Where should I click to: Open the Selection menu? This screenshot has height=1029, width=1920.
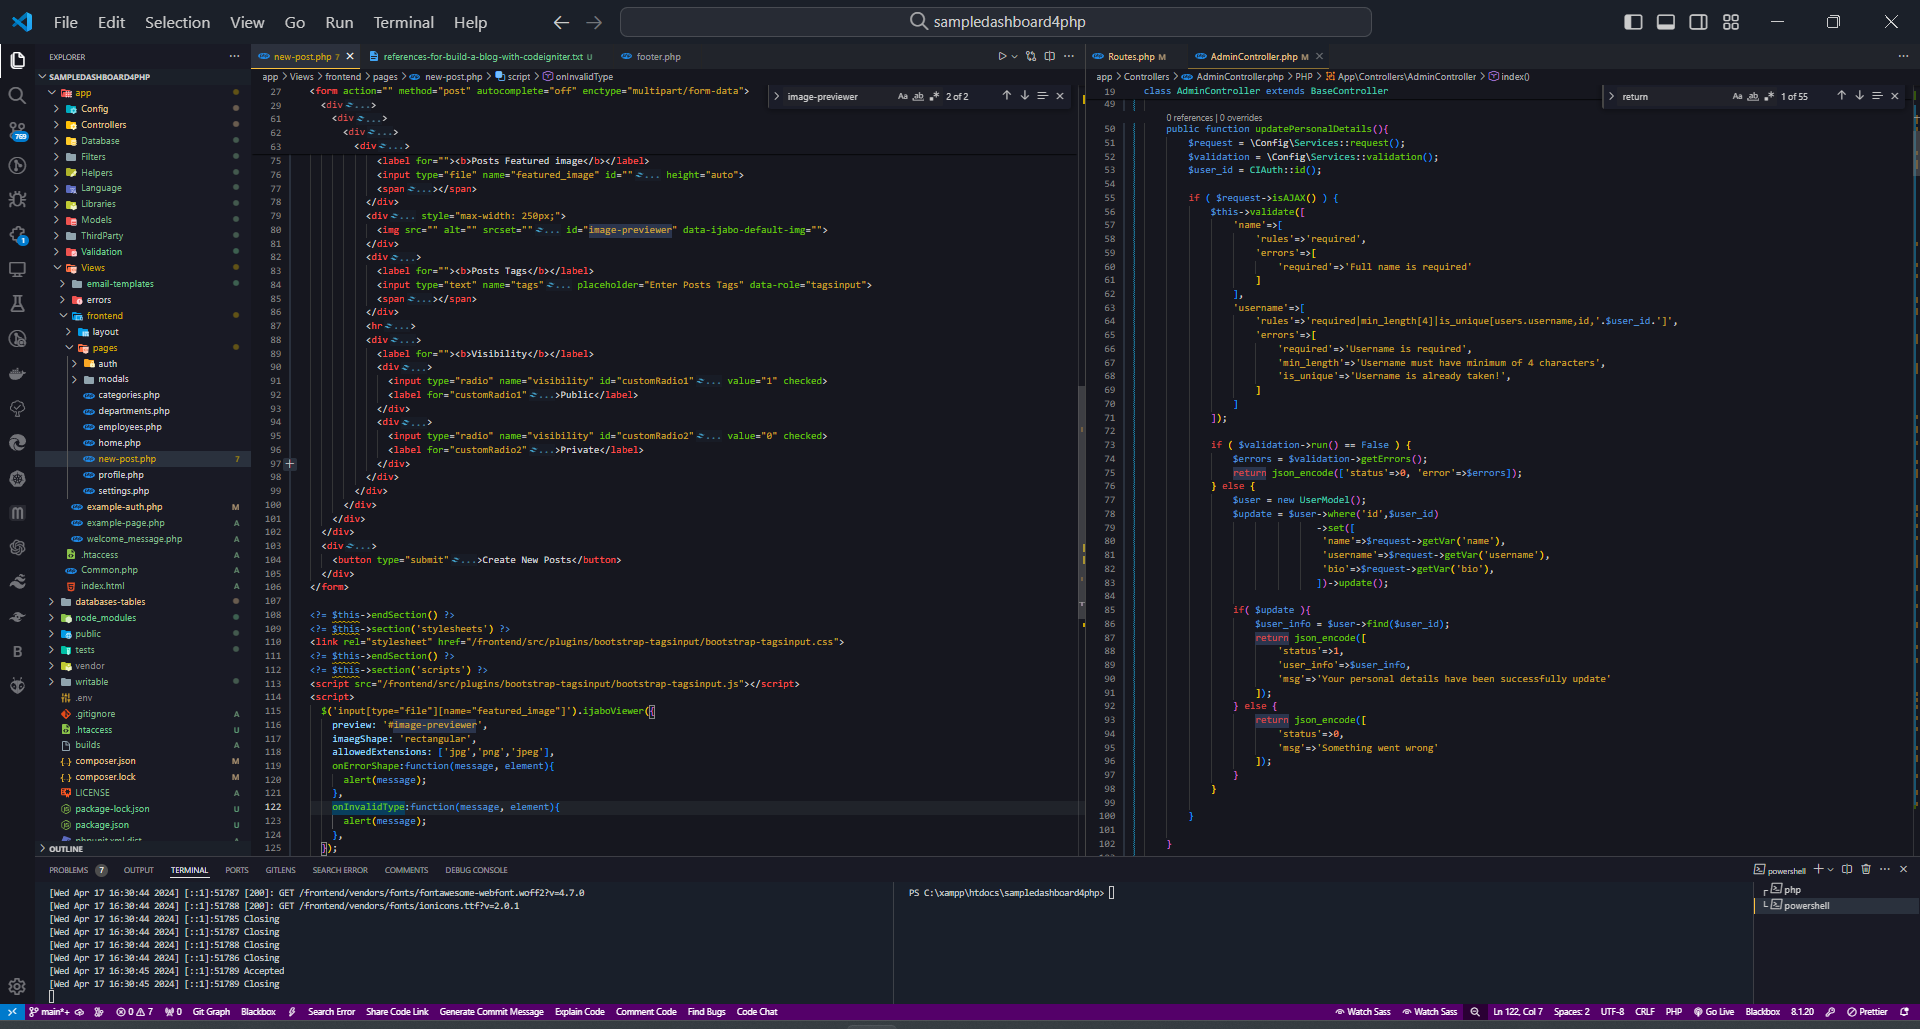(x=177, y=22)
